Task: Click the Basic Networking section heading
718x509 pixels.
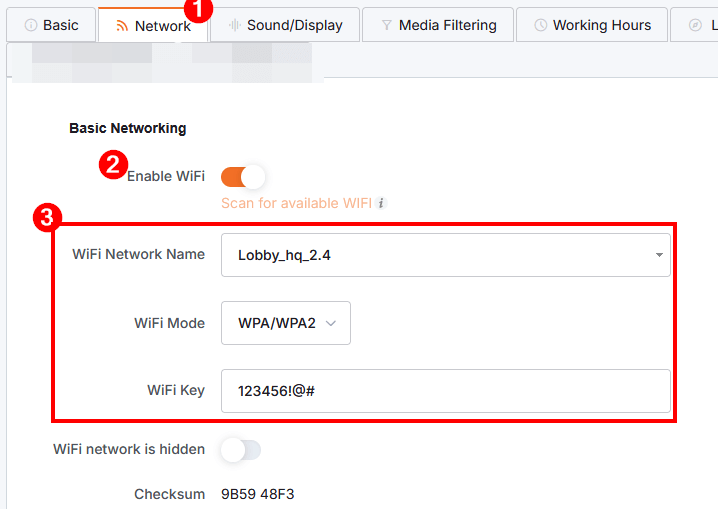Action: [127, 128]
